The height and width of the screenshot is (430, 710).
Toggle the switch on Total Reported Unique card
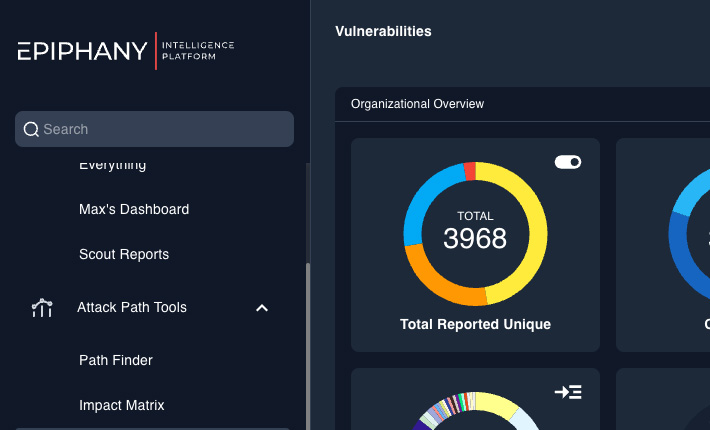point(568,162)
